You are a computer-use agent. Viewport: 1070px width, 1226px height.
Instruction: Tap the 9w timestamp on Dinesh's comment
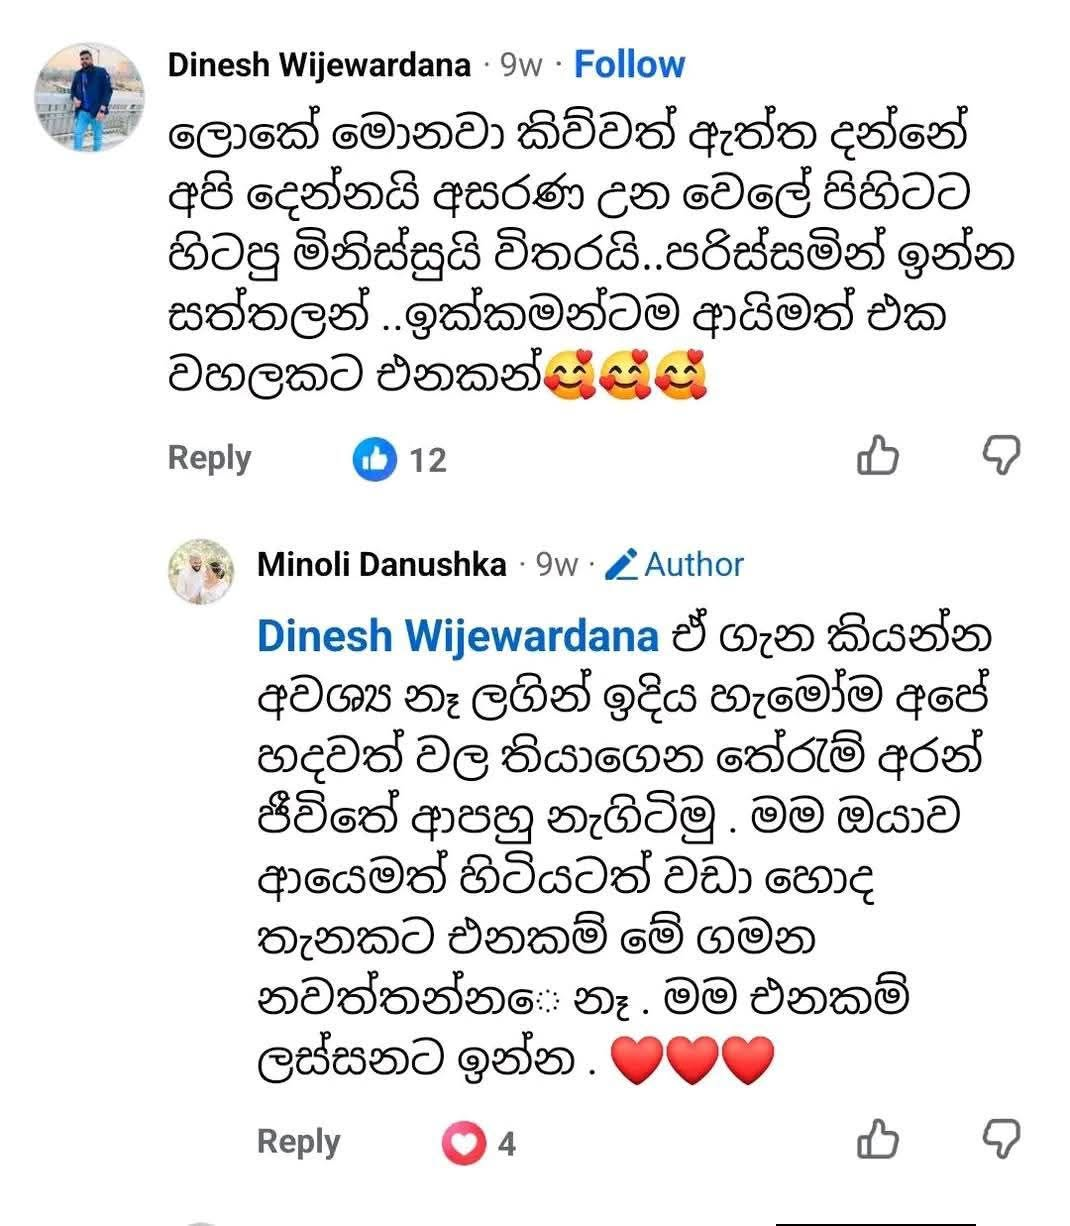point(521,66)
